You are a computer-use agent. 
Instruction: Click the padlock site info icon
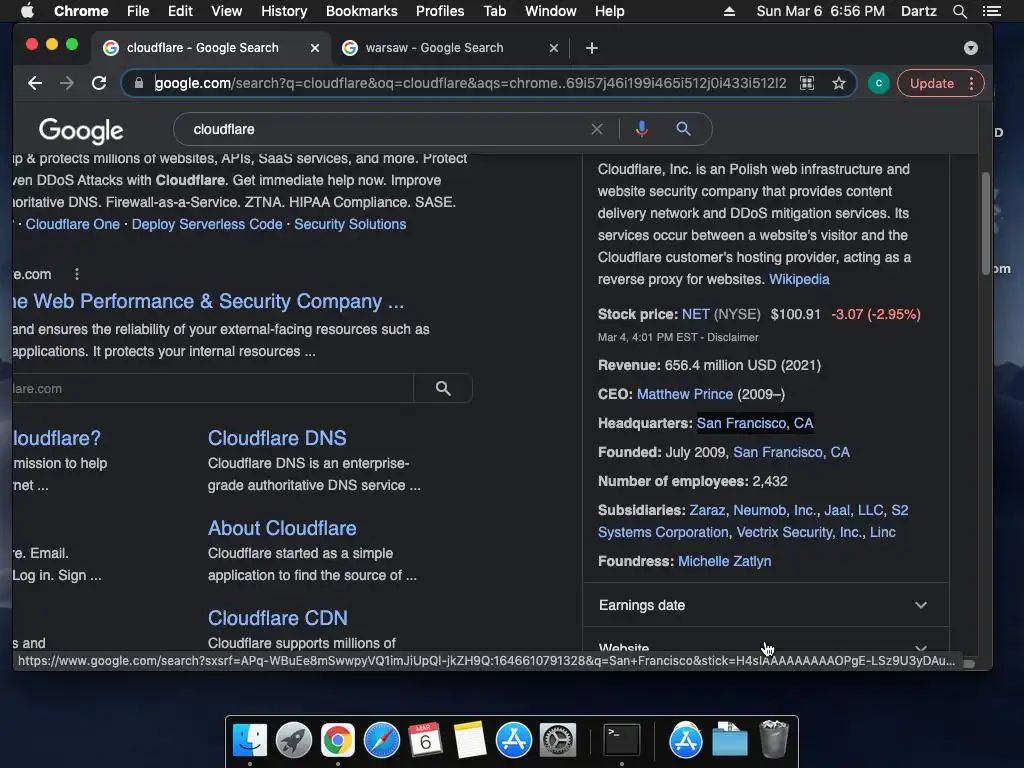138,83
